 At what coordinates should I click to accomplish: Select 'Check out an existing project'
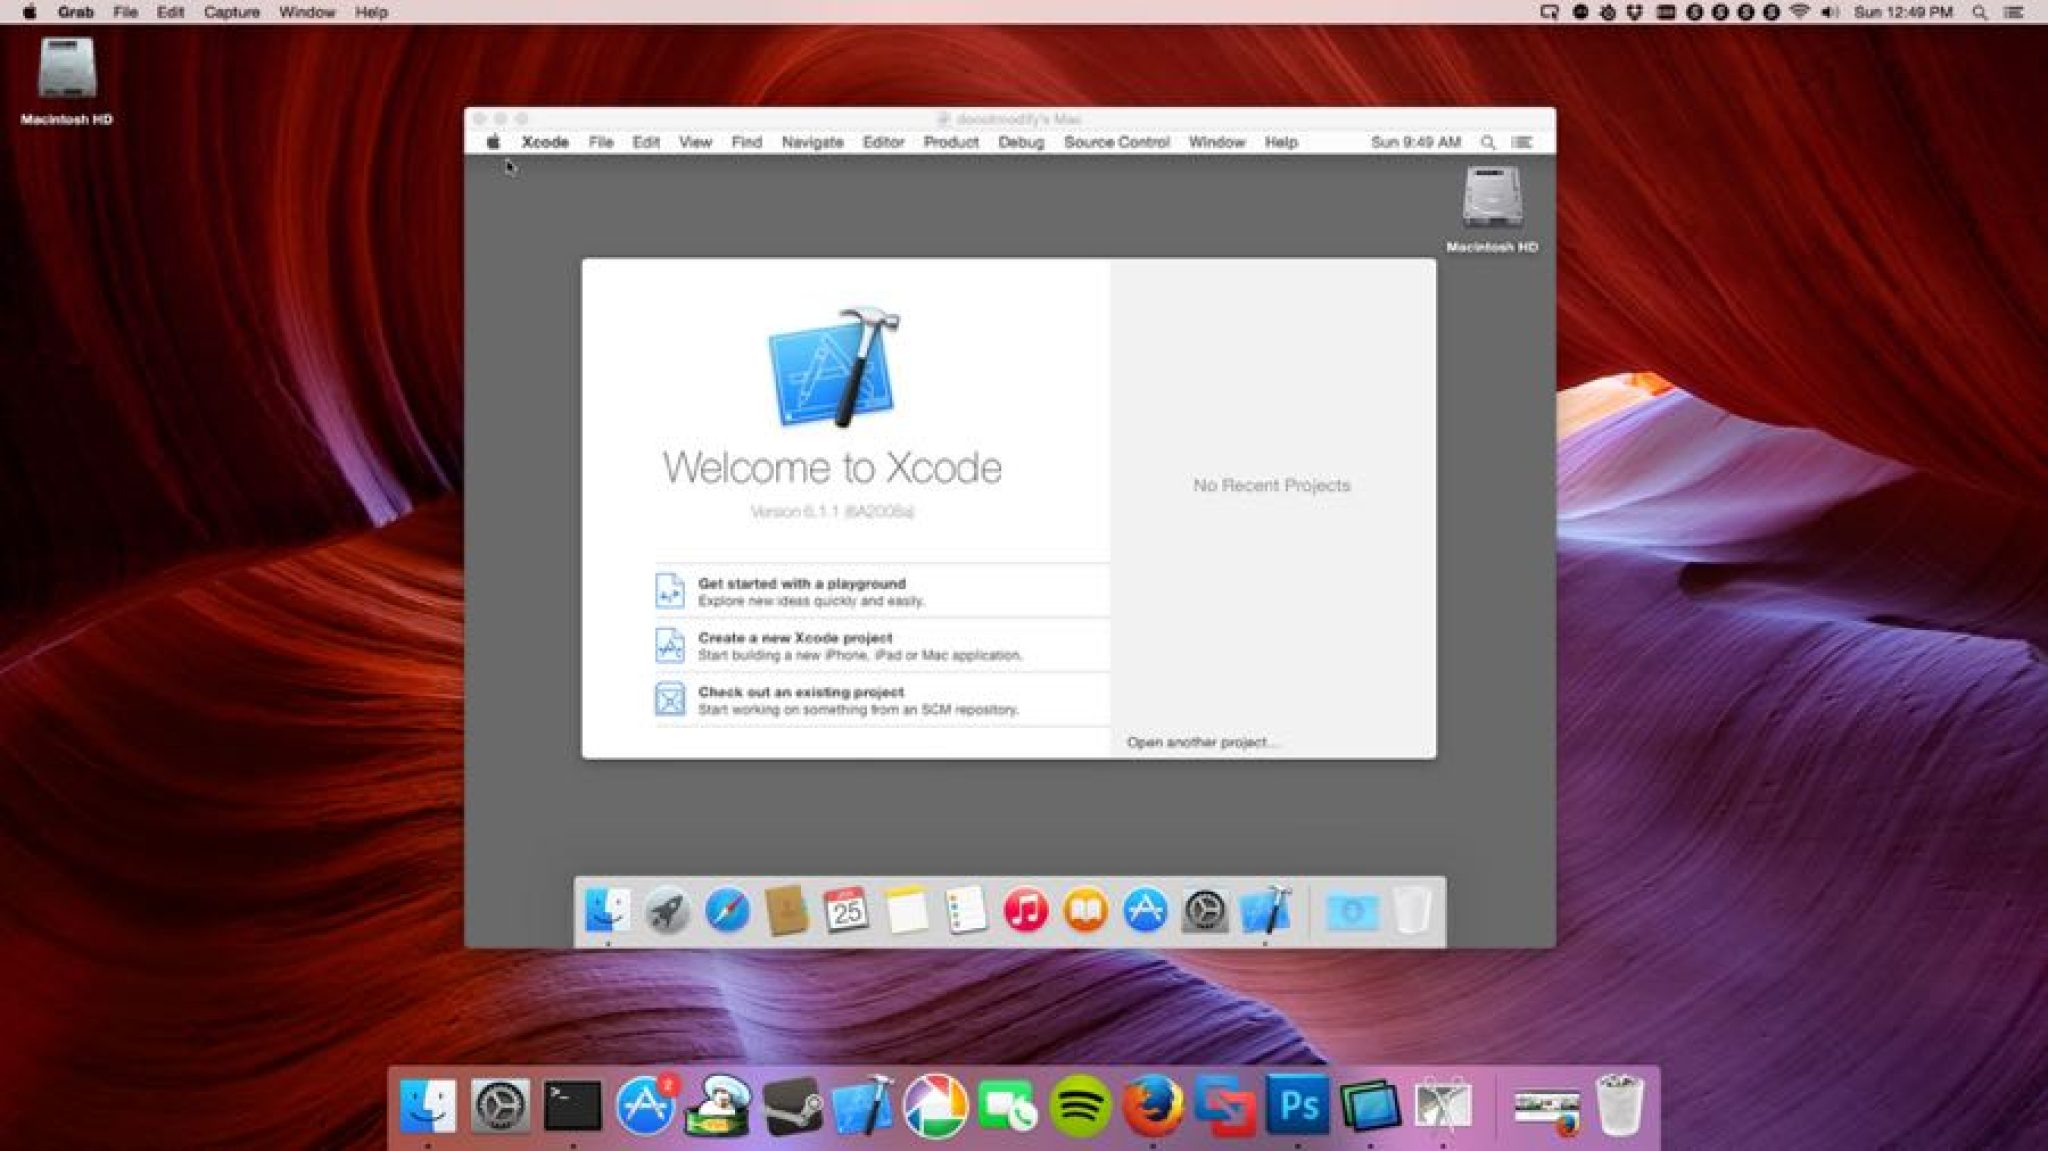800,692
